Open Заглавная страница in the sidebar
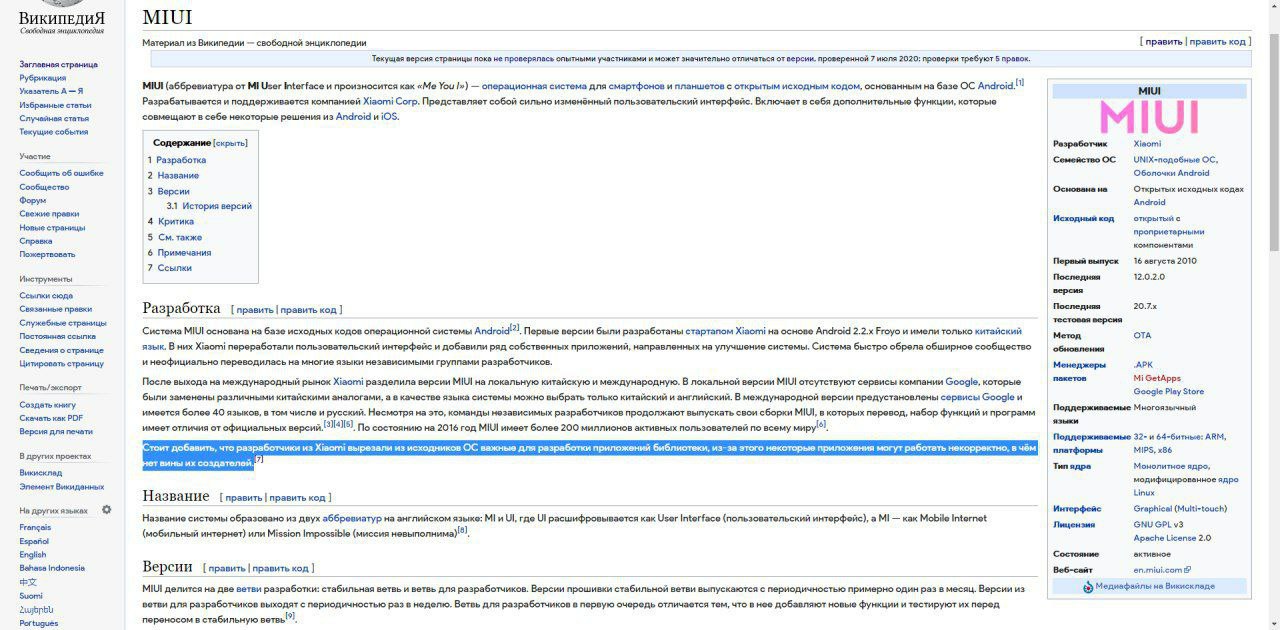1280x630 pixels. (58, 64)
